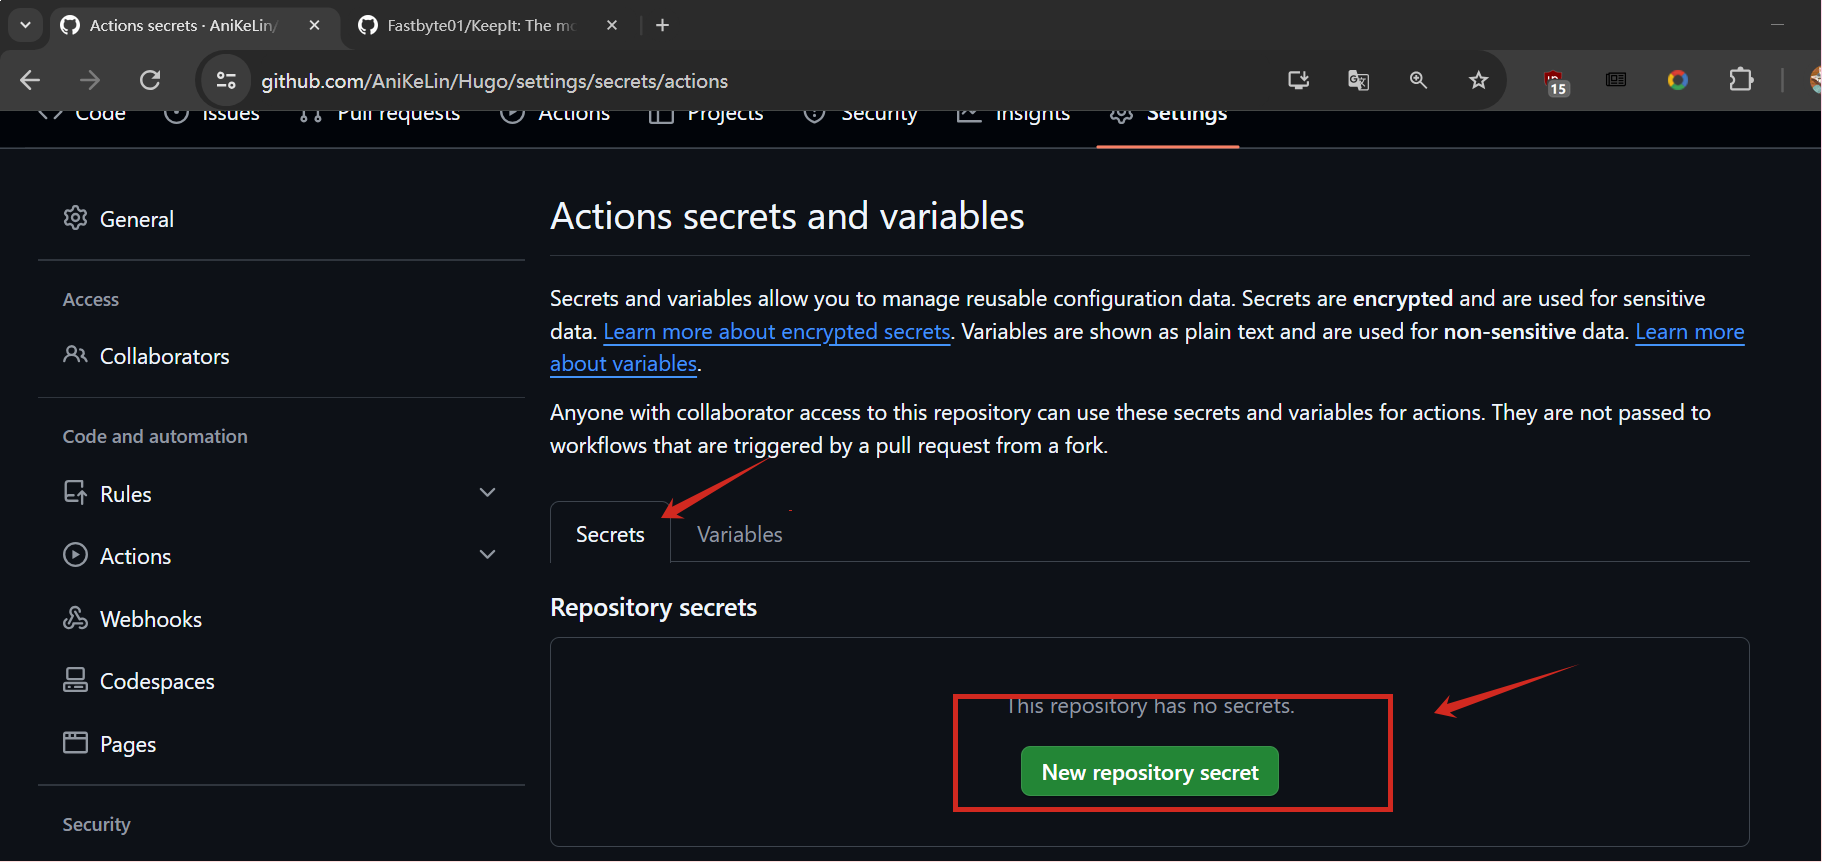This screenshot has height=862, width=1822.
Task: Open the browser extensions puzzle icon
Action: click(1741, 80)
